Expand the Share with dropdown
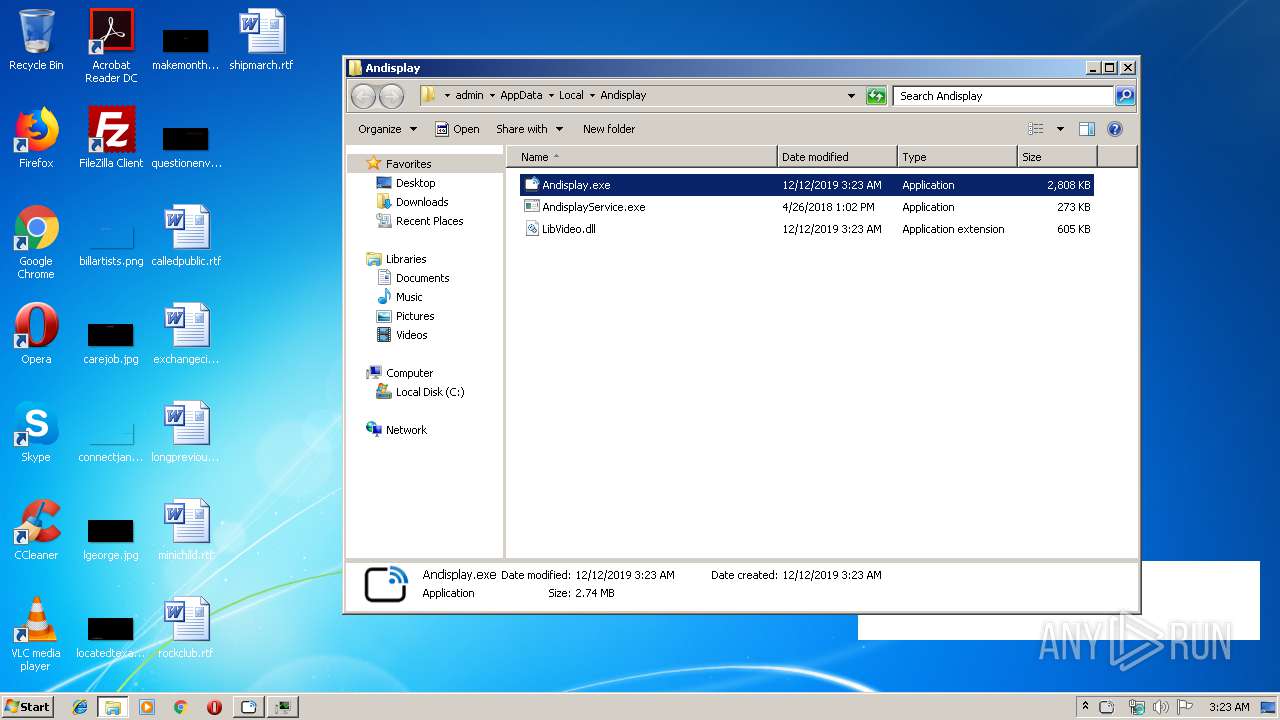Viewport: 1280px width, 720px height. pyautogui.click(x=529, y=129)
